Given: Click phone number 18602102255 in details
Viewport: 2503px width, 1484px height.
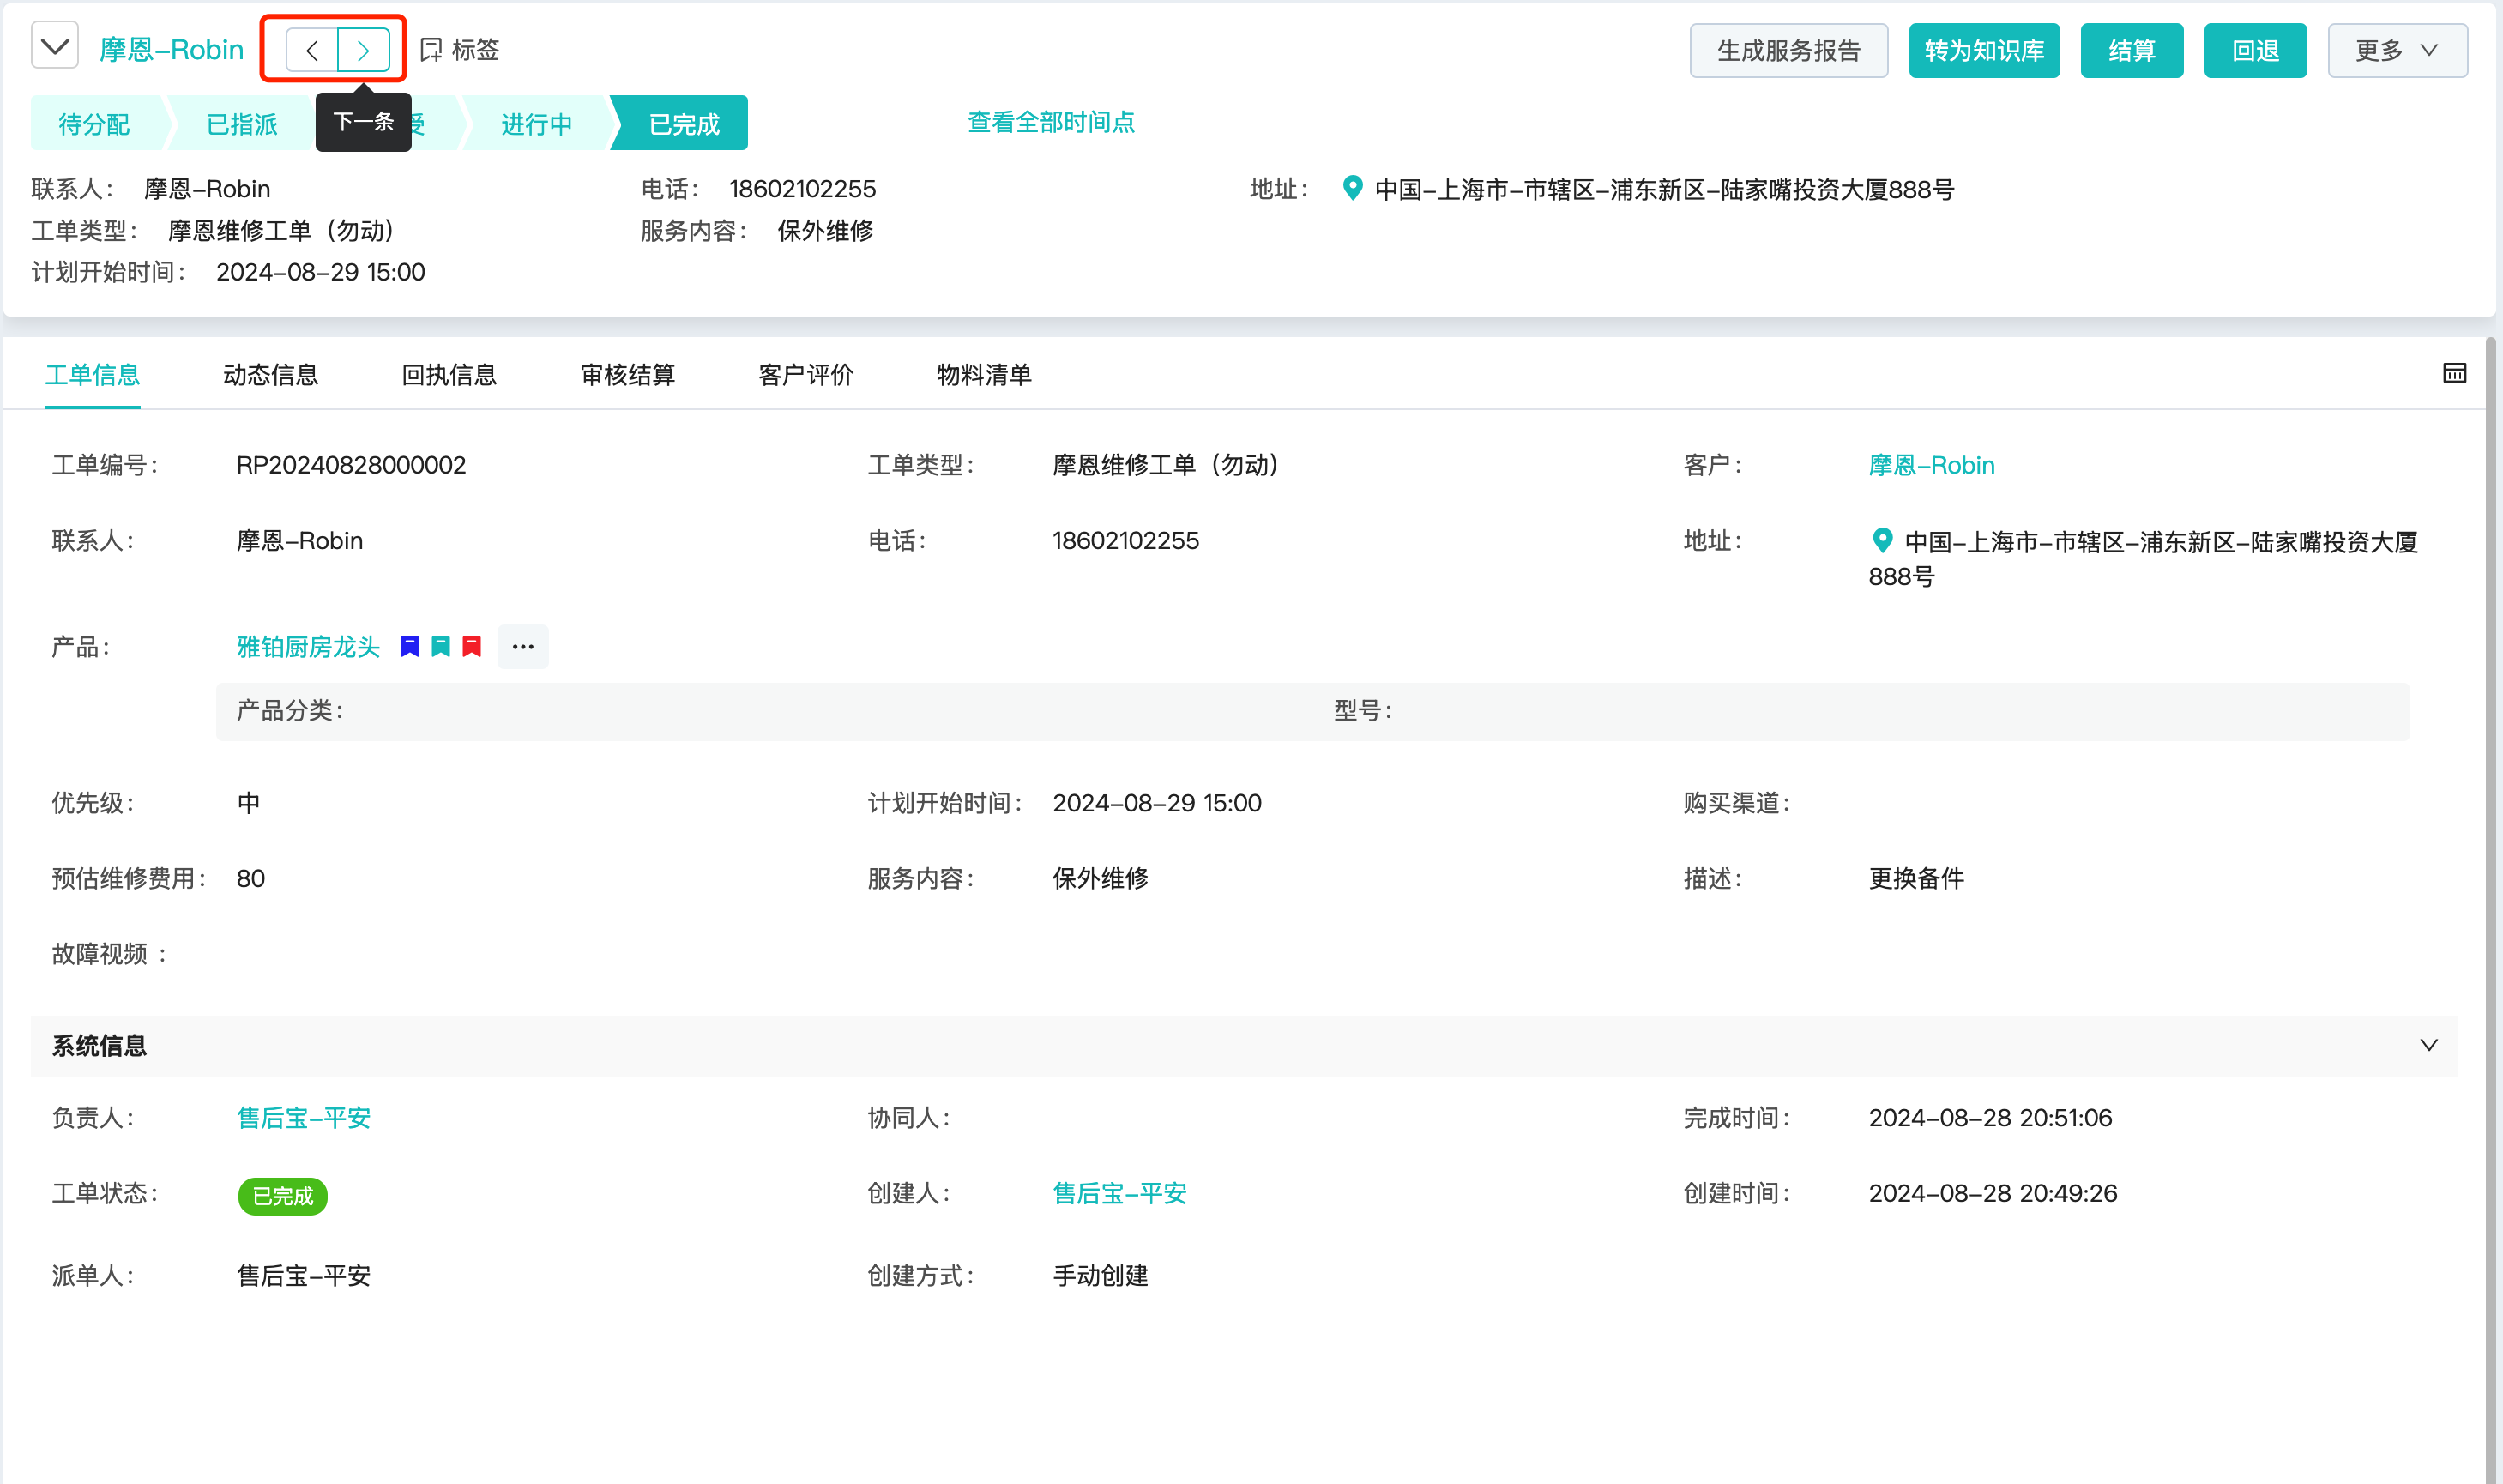Looking at the screenshot, I should [1126, 541].
